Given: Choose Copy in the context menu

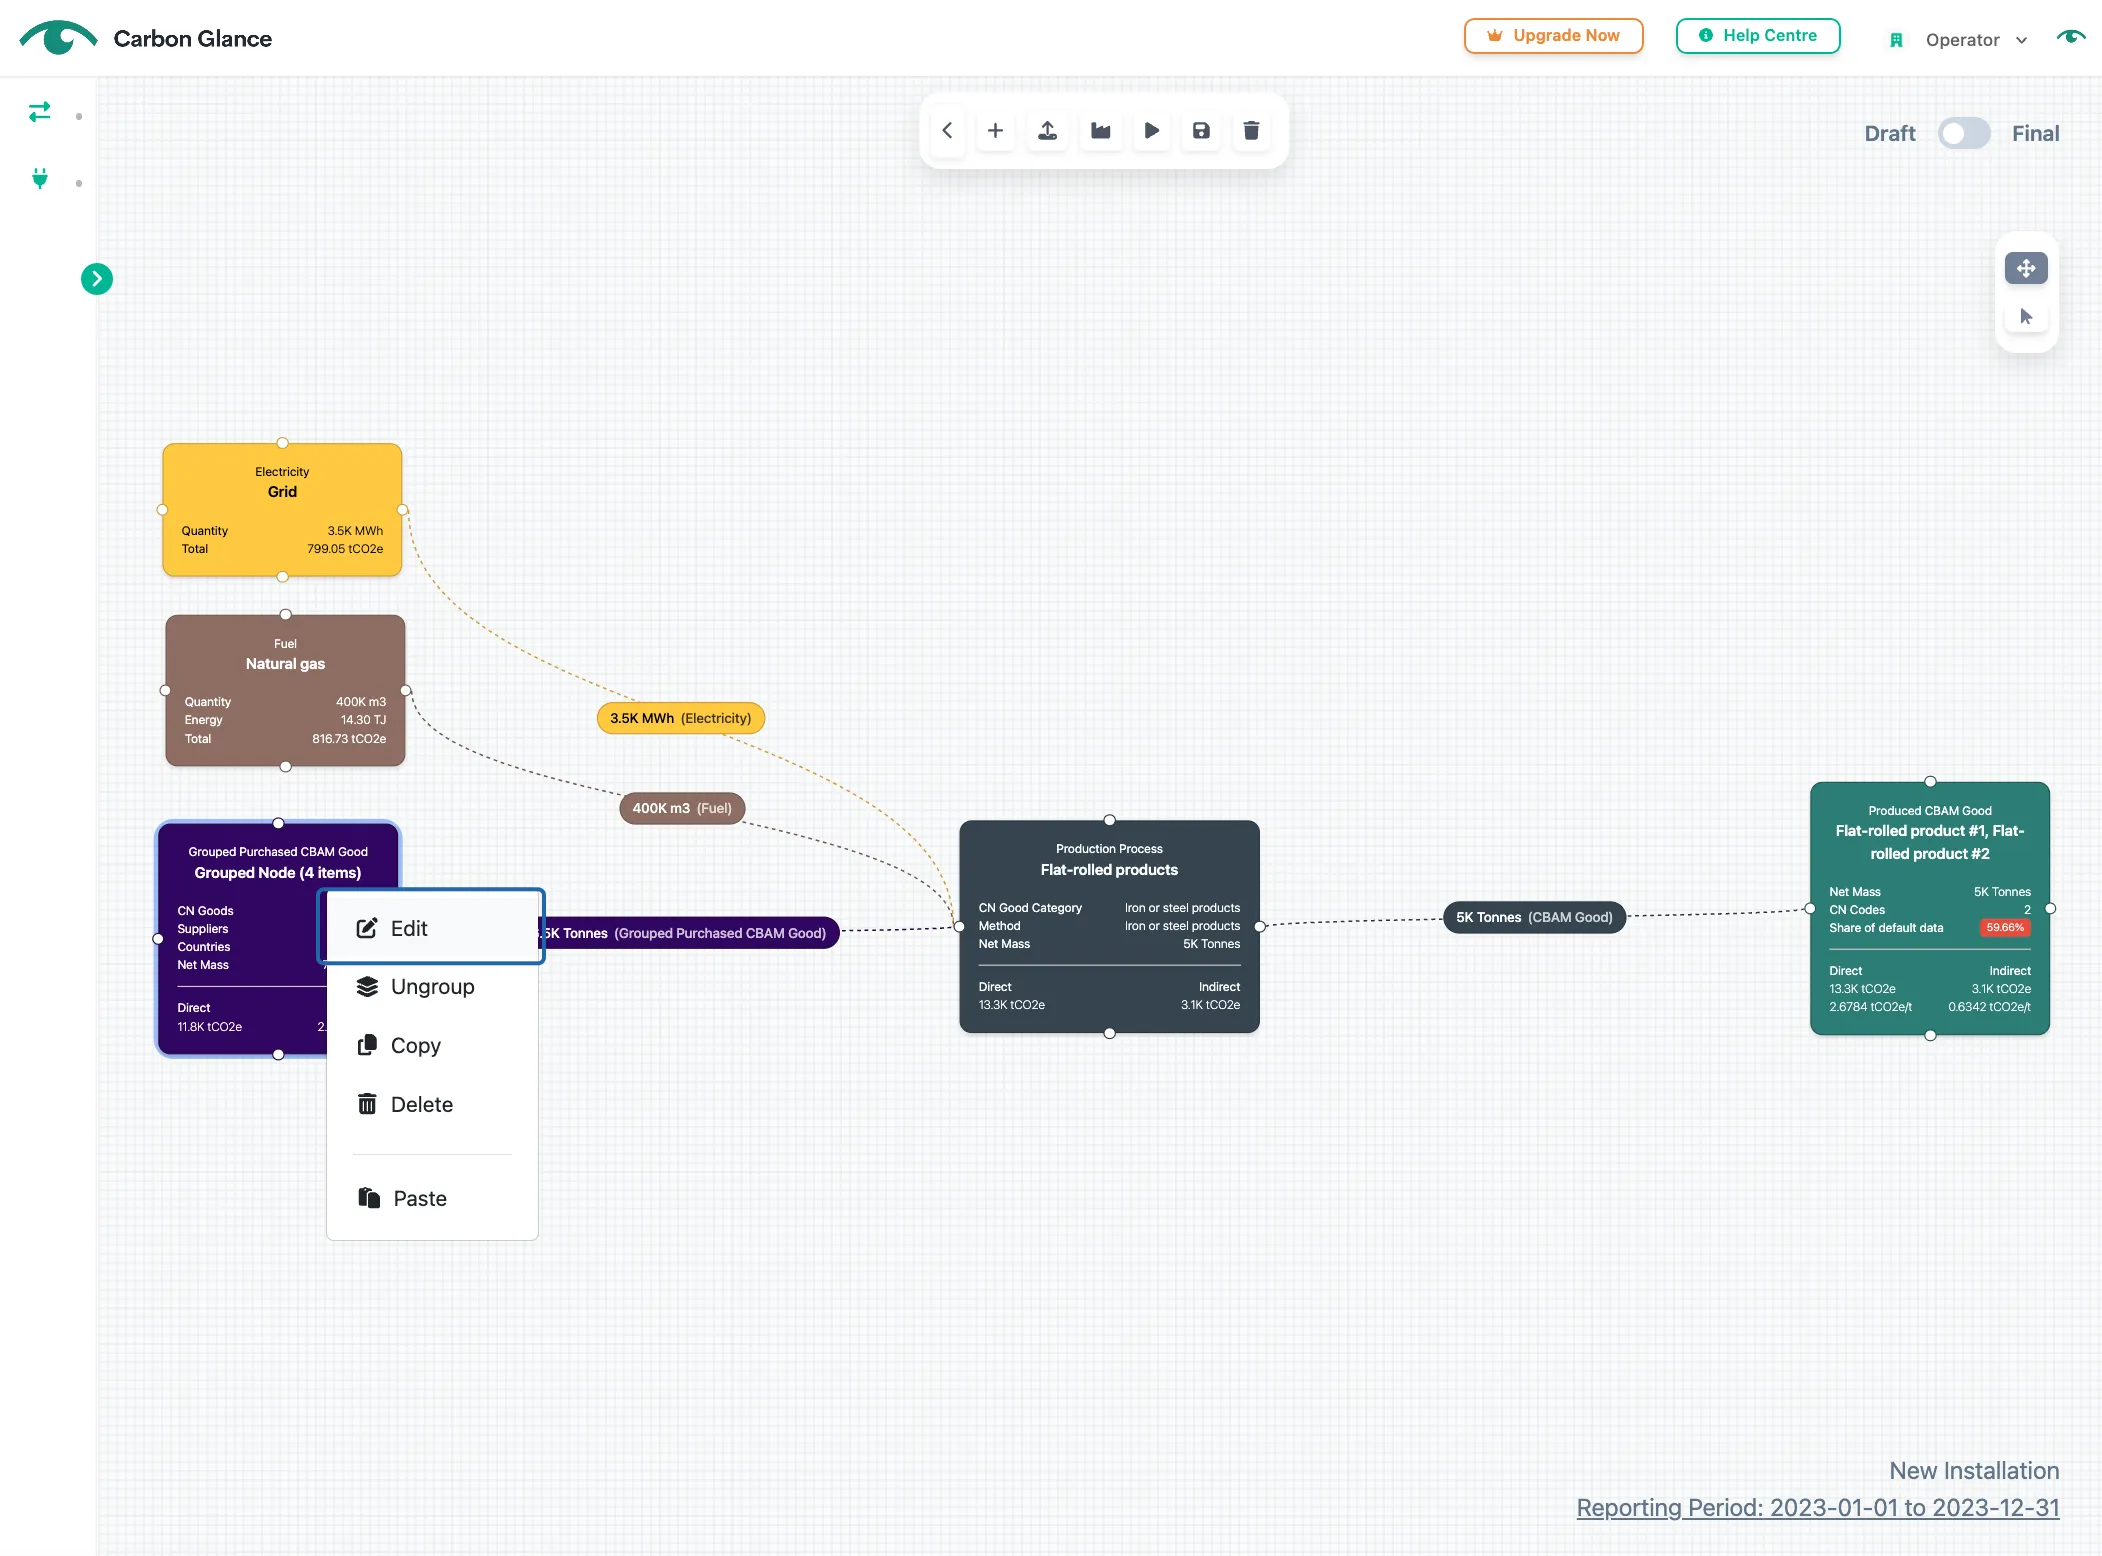Looking at the screenshot, I should pyautogui.click(x=432, y=1046).
